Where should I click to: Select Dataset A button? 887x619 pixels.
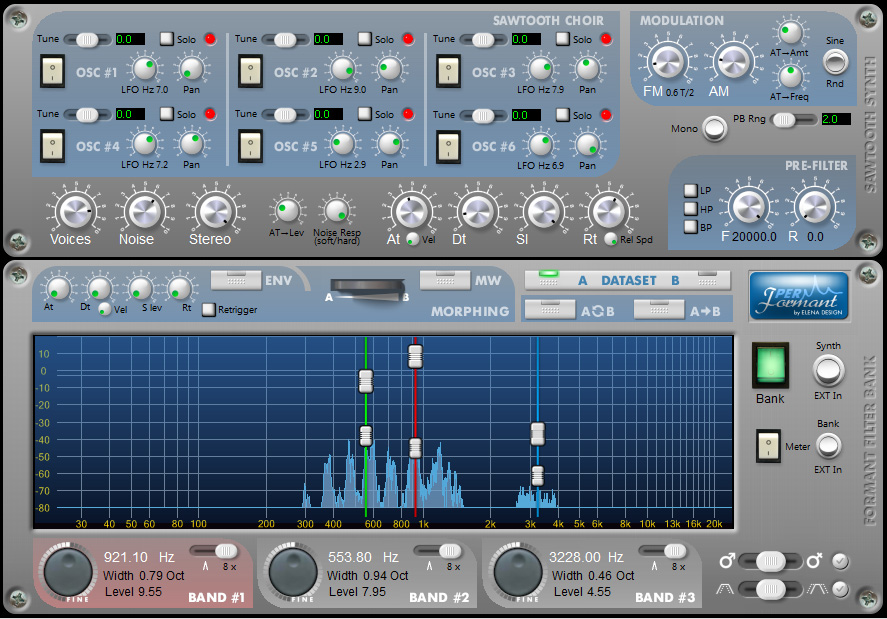tap(548, 280)
